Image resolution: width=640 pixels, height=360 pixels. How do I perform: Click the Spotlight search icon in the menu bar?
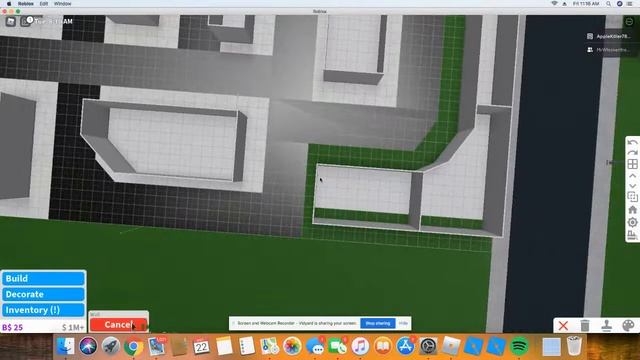(x=609, y=4)
